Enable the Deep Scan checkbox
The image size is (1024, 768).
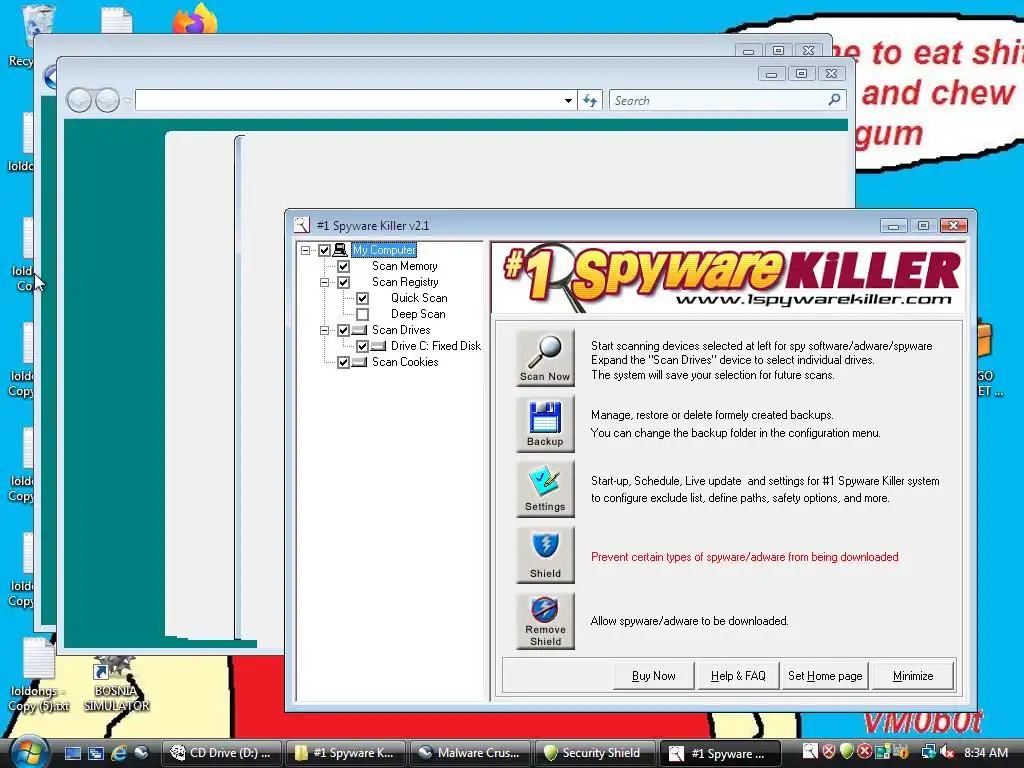(x=362, y=314)
